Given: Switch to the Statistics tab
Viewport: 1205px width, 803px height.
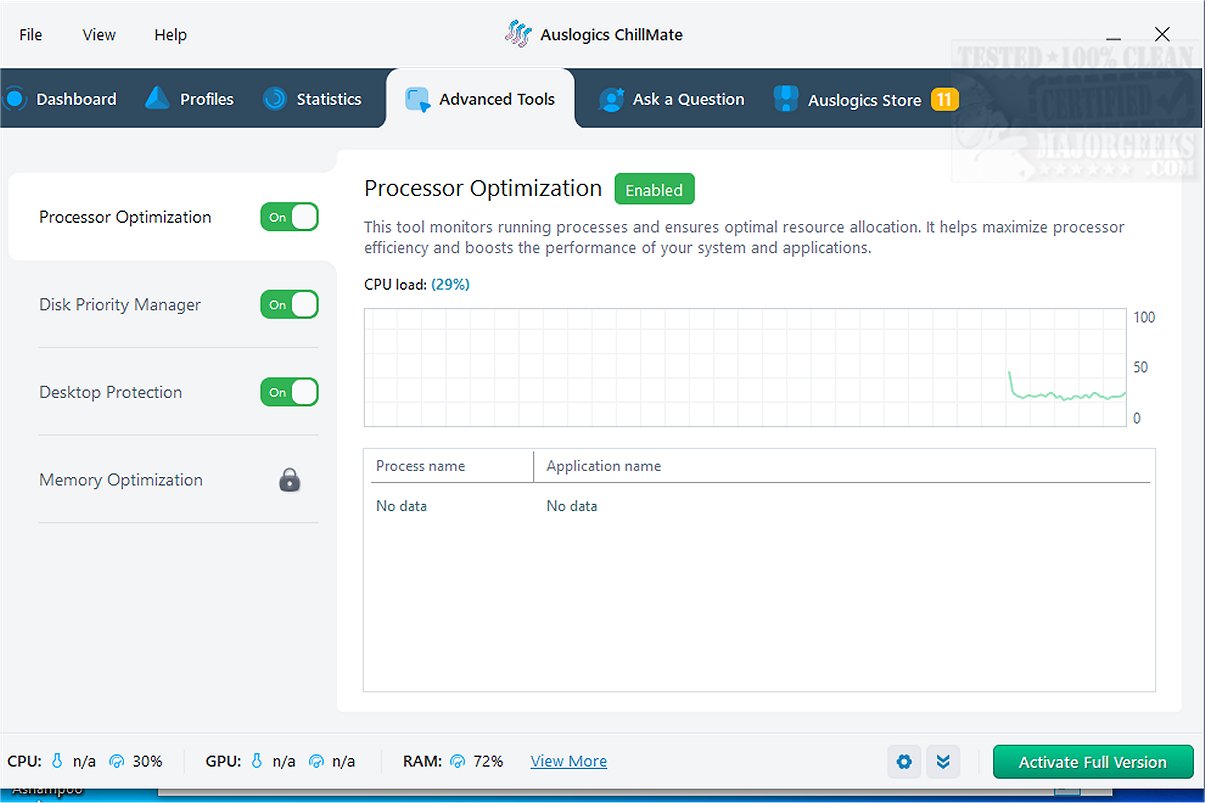Looking at the screenshot, I should tap(312, 99).
